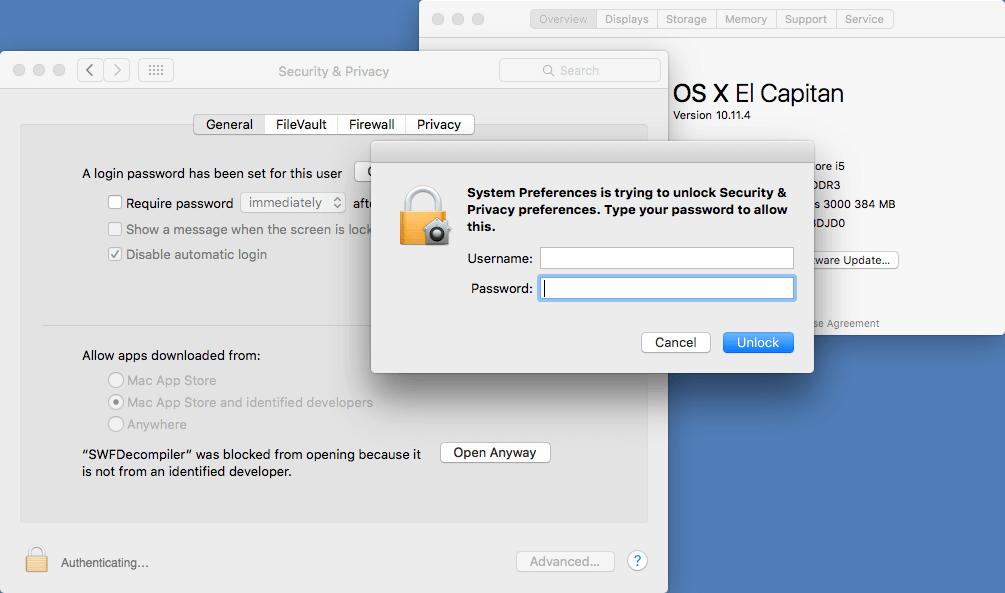The image size is (1005, 593).
Task: Switch to the FileVault tab
Action: coord(301,124)
